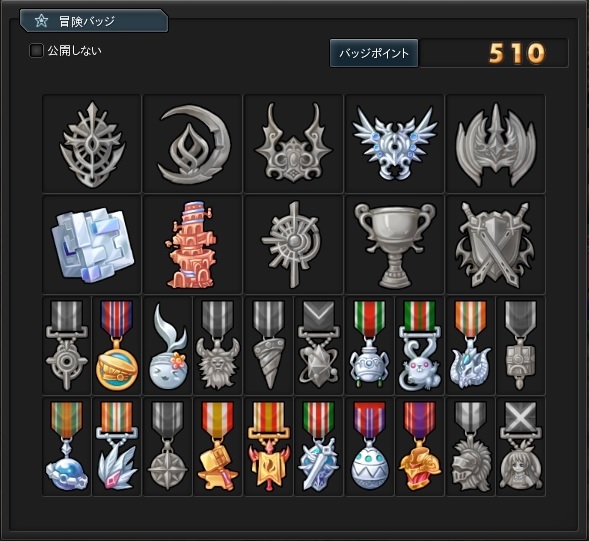Viewport: 589px width, 541px height.
Task: Click the bearded horned viking medal
Action: point(217,345)
